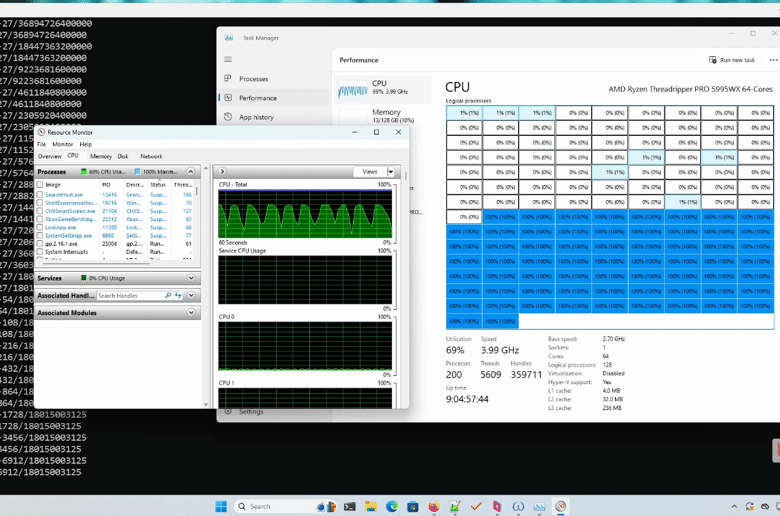The height and width of the screenshot is (516, 780).
Task: Expand the Associated Modules section
Action: [x=191, y=312]
